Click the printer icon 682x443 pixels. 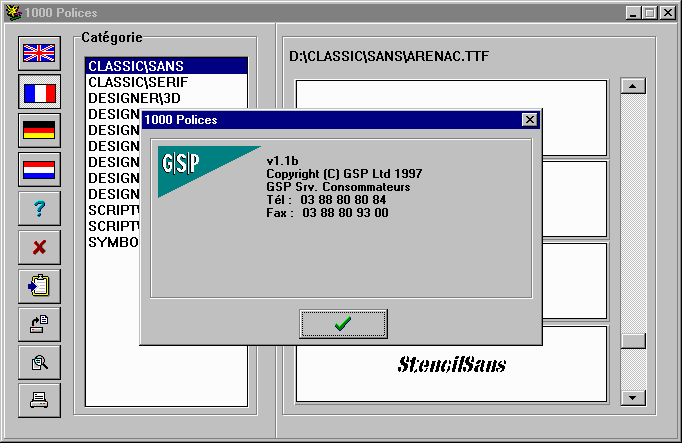[x=39, y=400]
